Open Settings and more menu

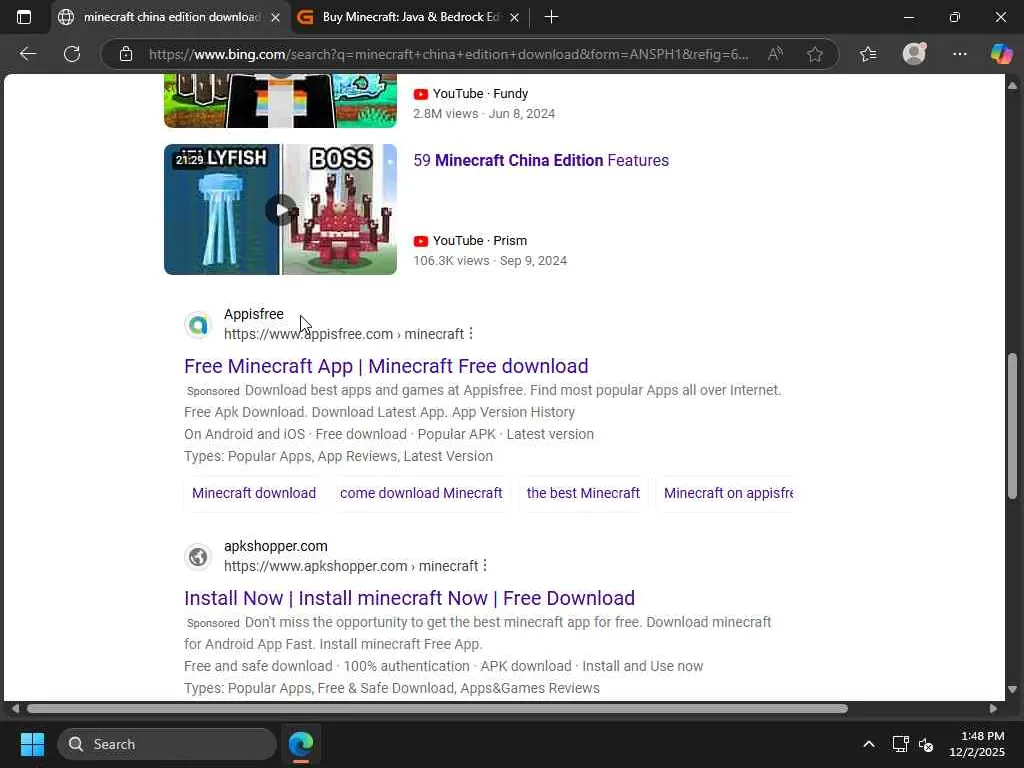tap(959, 54)
